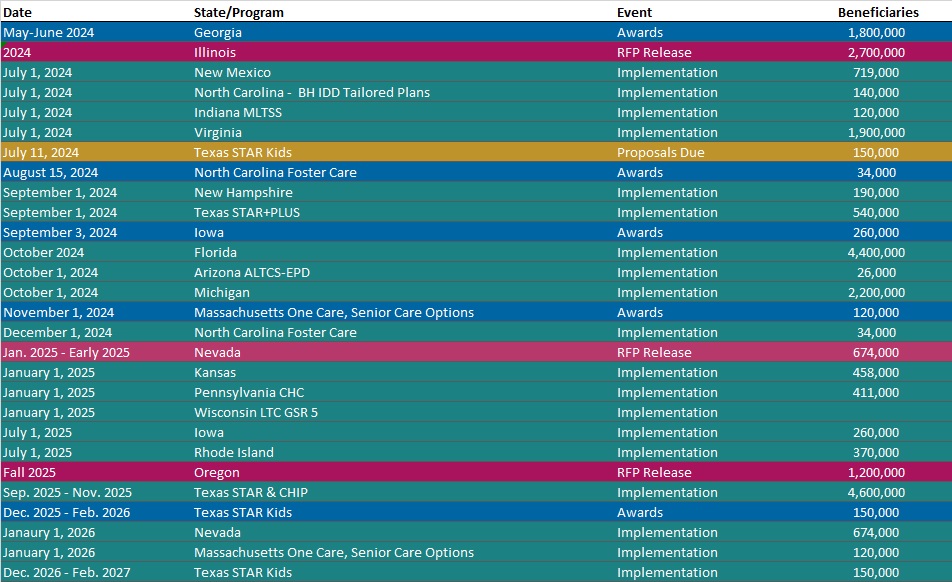This screenshot has height=582, width=952.
Task: Click the Illinois state cell
Action: [213, 52]
